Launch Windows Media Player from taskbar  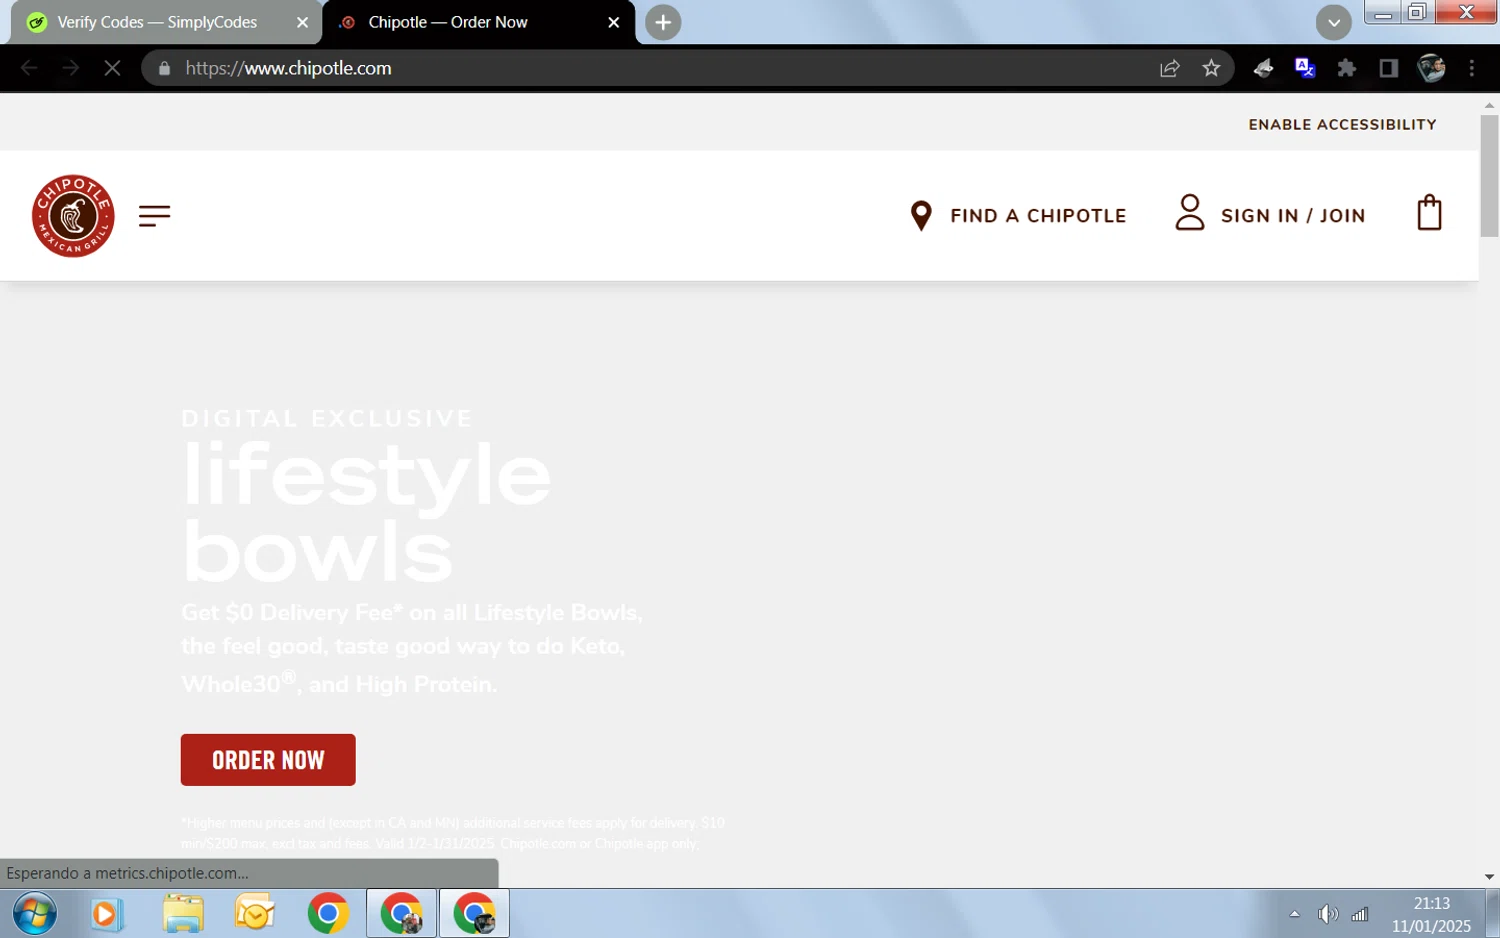(x=106, y=914)
